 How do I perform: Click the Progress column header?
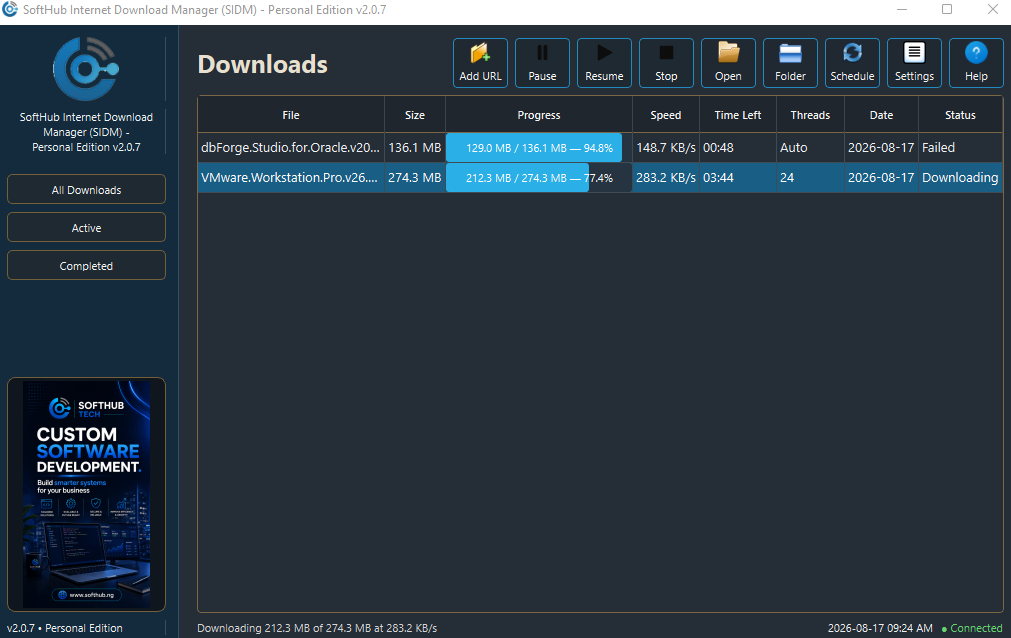[x=539, y=115]
